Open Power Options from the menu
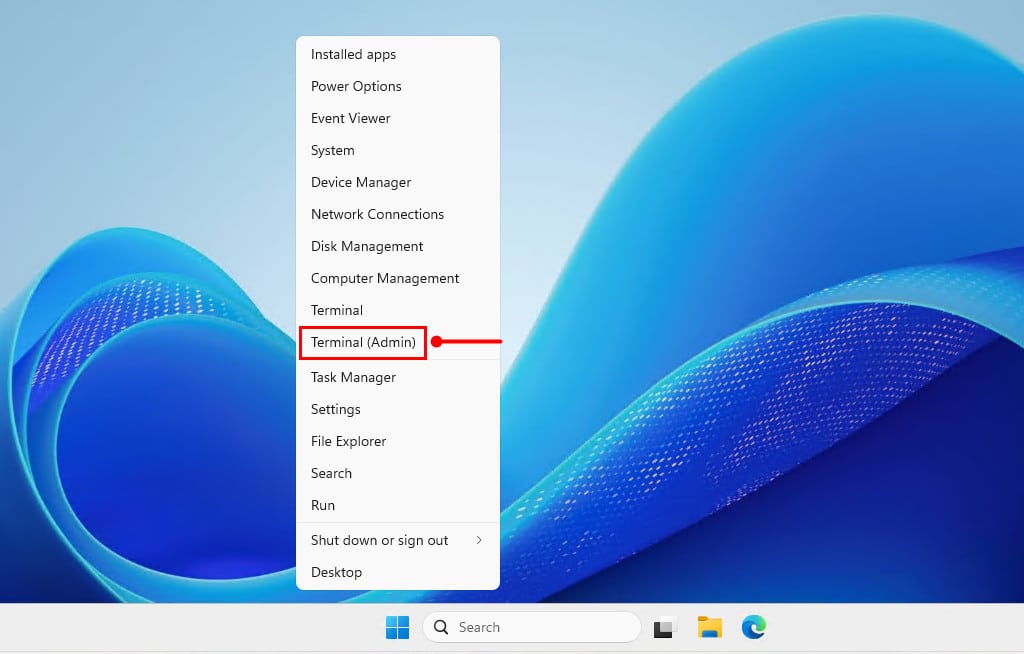This screenshot has width=1024, height=654. click(356, 86)
